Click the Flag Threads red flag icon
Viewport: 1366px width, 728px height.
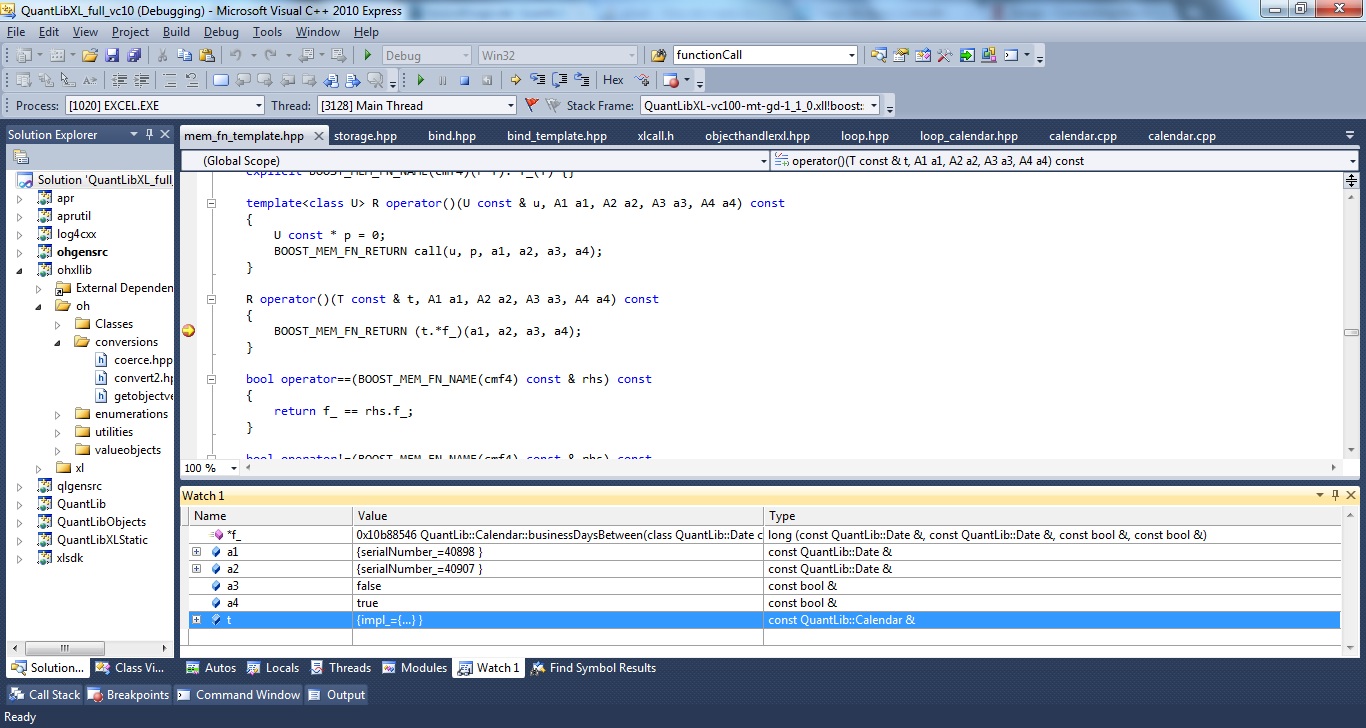click(531, 105)
